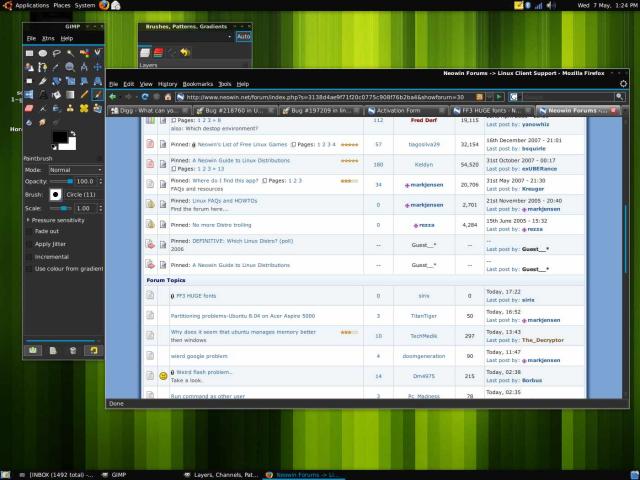The height and width of the screenshot is (480, 640).
Task: Click Firefox's Reload page button
Action: click(x=145, y=97)
